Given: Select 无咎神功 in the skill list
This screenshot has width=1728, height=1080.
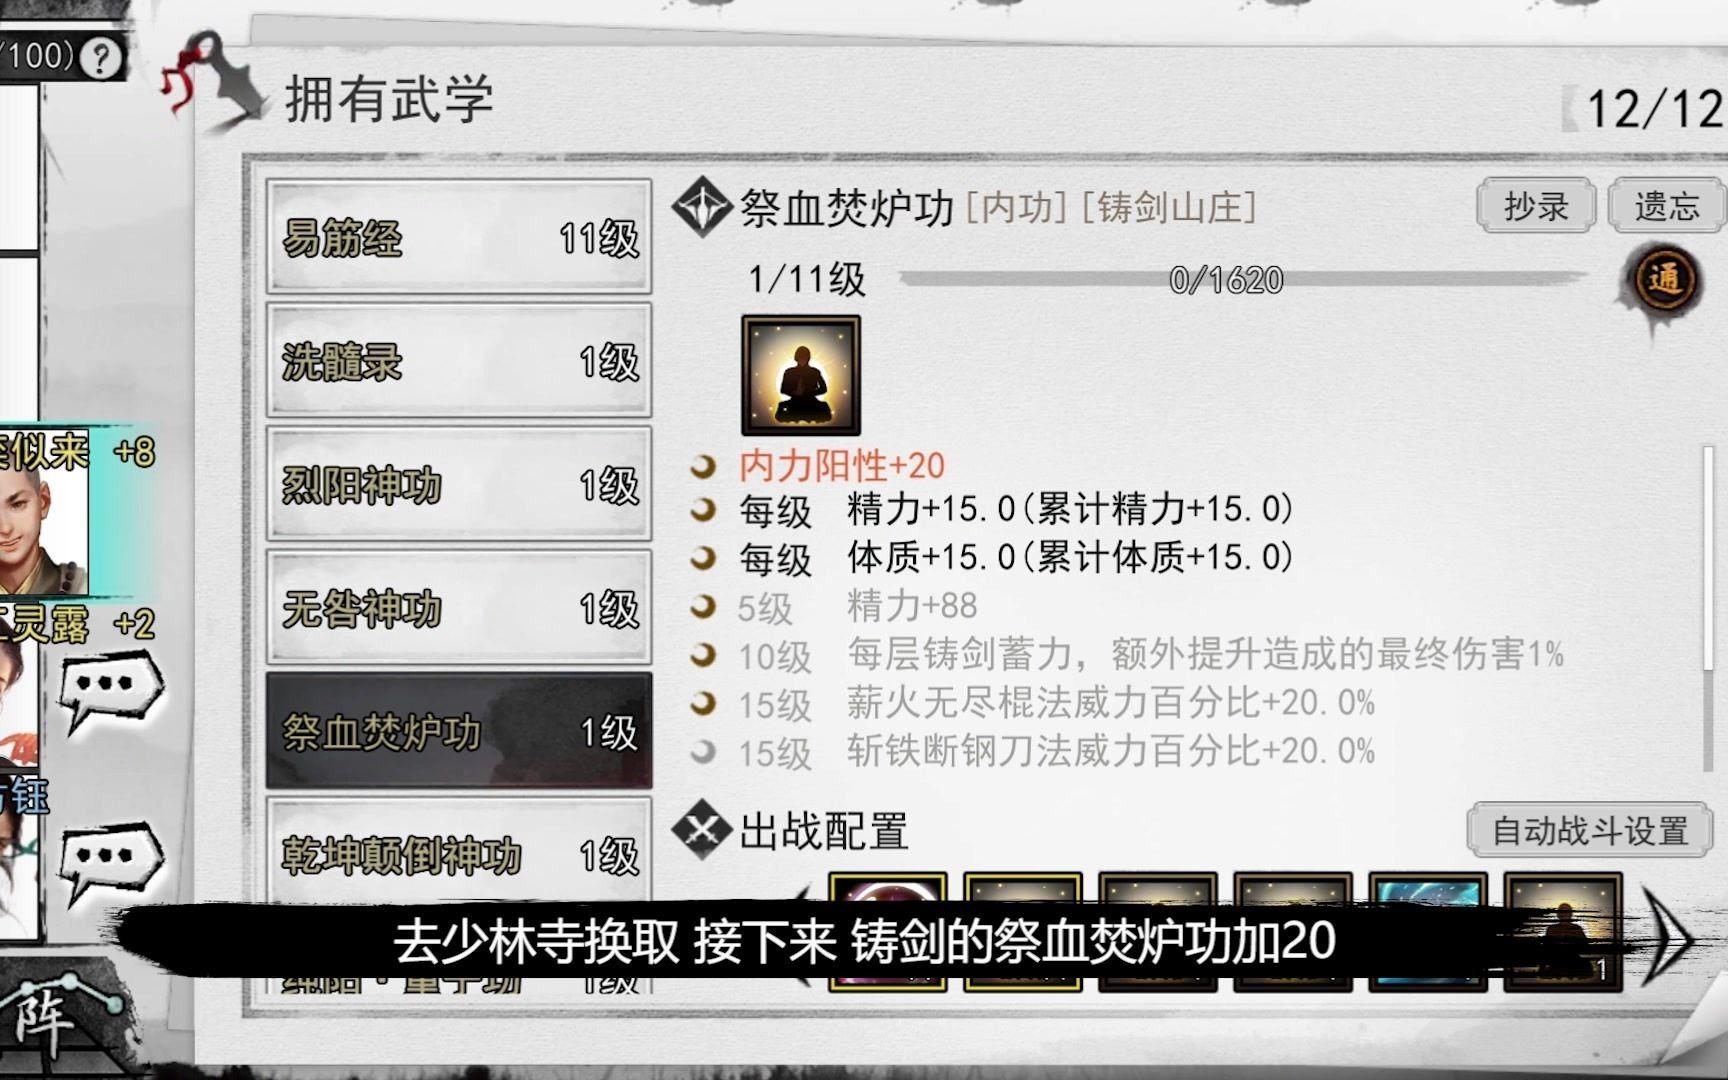Looking at the screenshot, I should pos(459,608).
